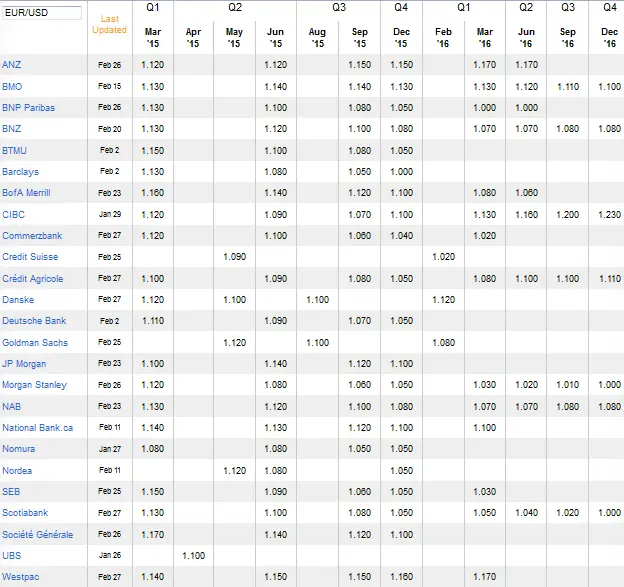
Task: Click the Sep '15 column header
Action: coord(360,37)
